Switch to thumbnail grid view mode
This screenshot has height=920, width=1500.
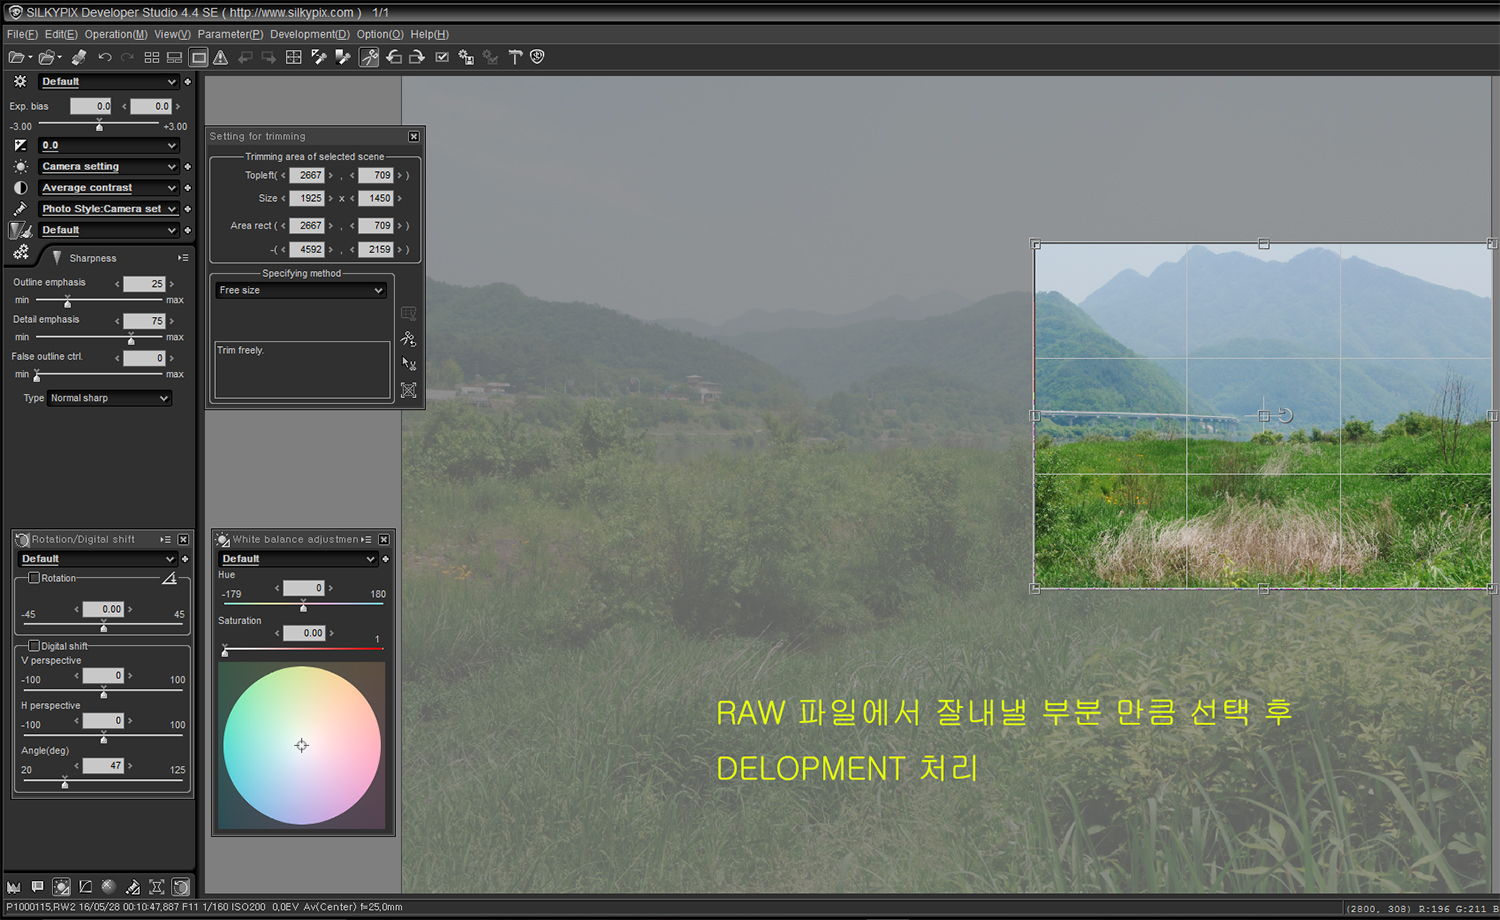click(x=152, y=58)
